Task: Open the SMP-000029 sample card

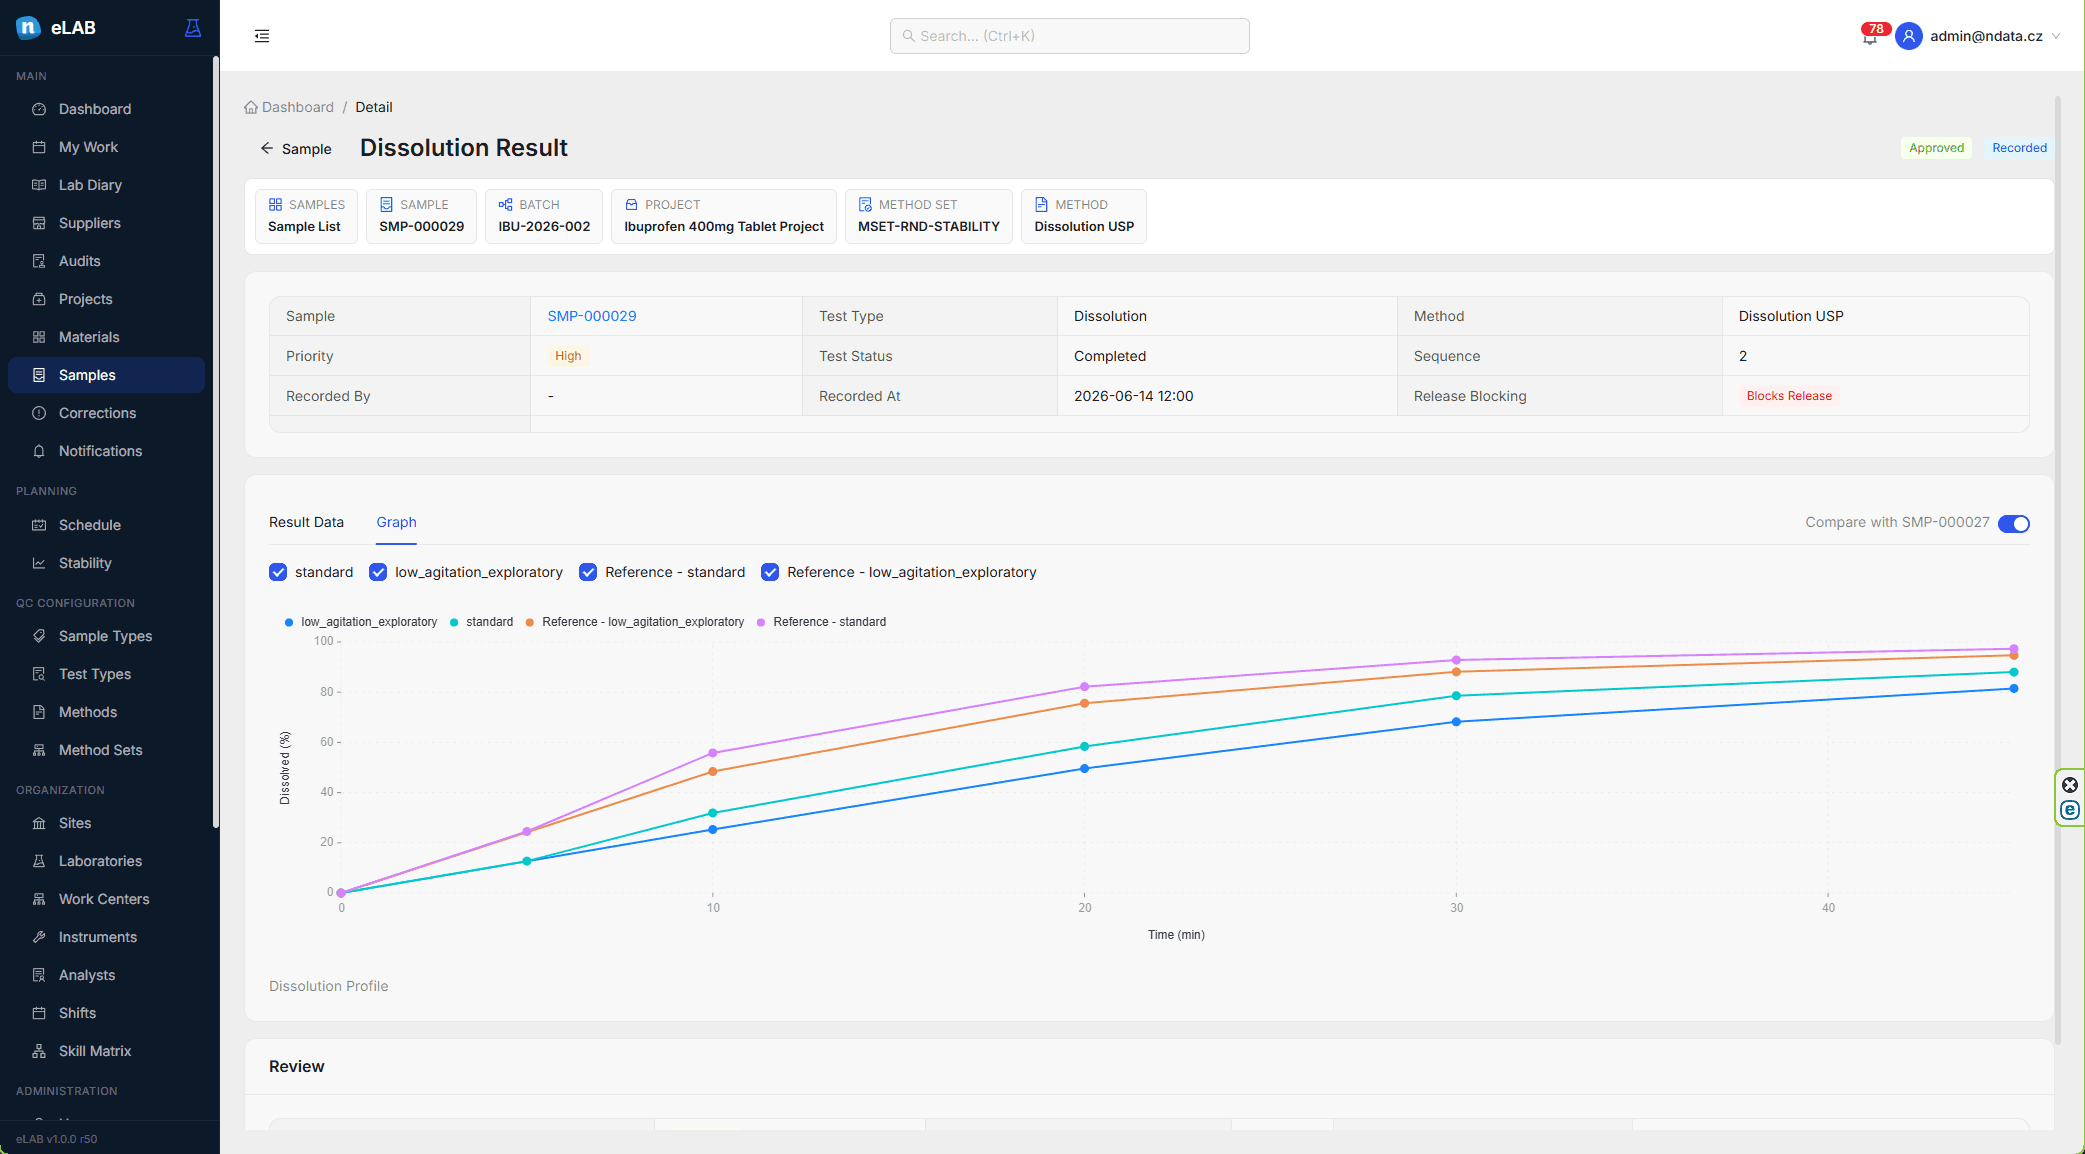Action: [421, 216]
